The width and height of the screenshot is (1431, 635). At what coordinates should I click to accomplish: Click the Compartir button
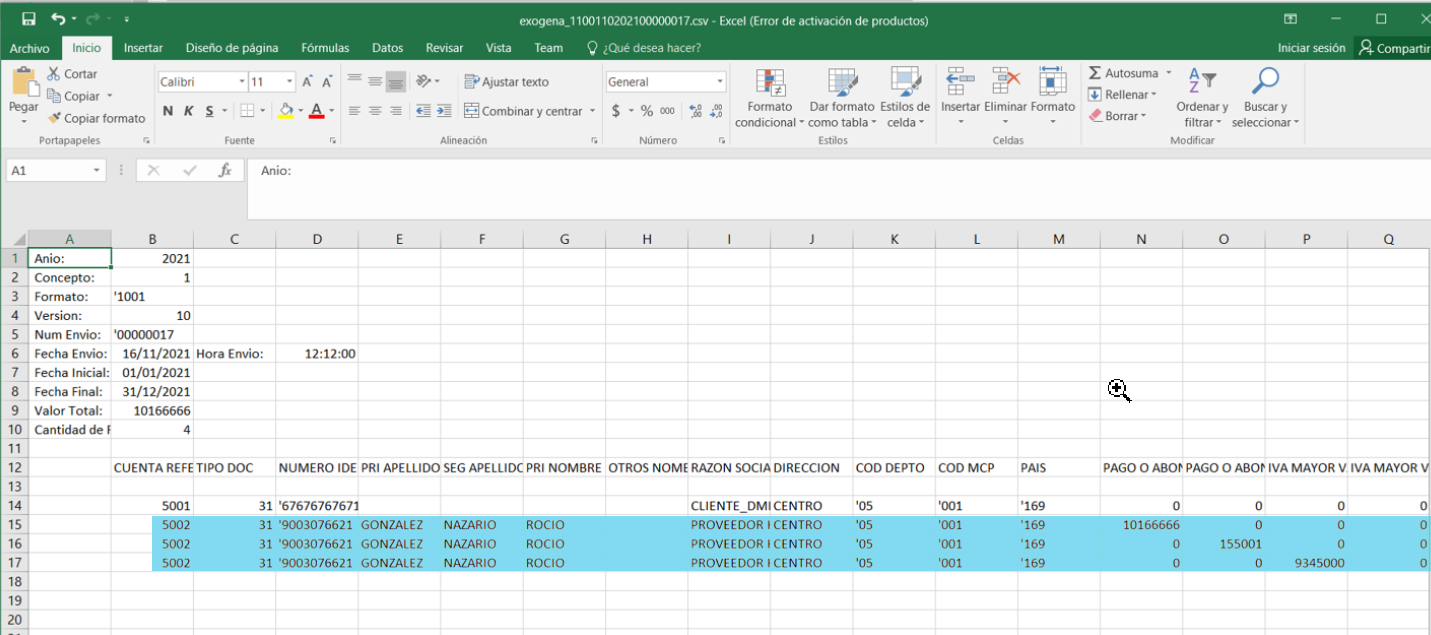tap(1393, 48)
